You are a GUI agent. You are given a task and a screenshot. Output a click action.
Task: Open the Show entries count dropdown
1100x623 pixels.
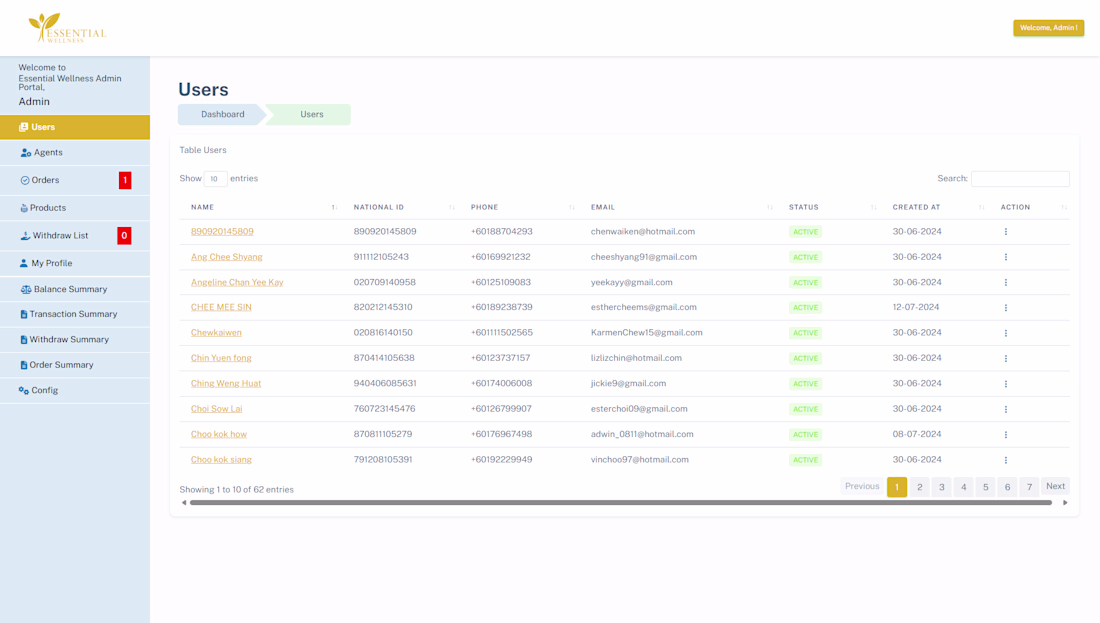tap(215, 178)
